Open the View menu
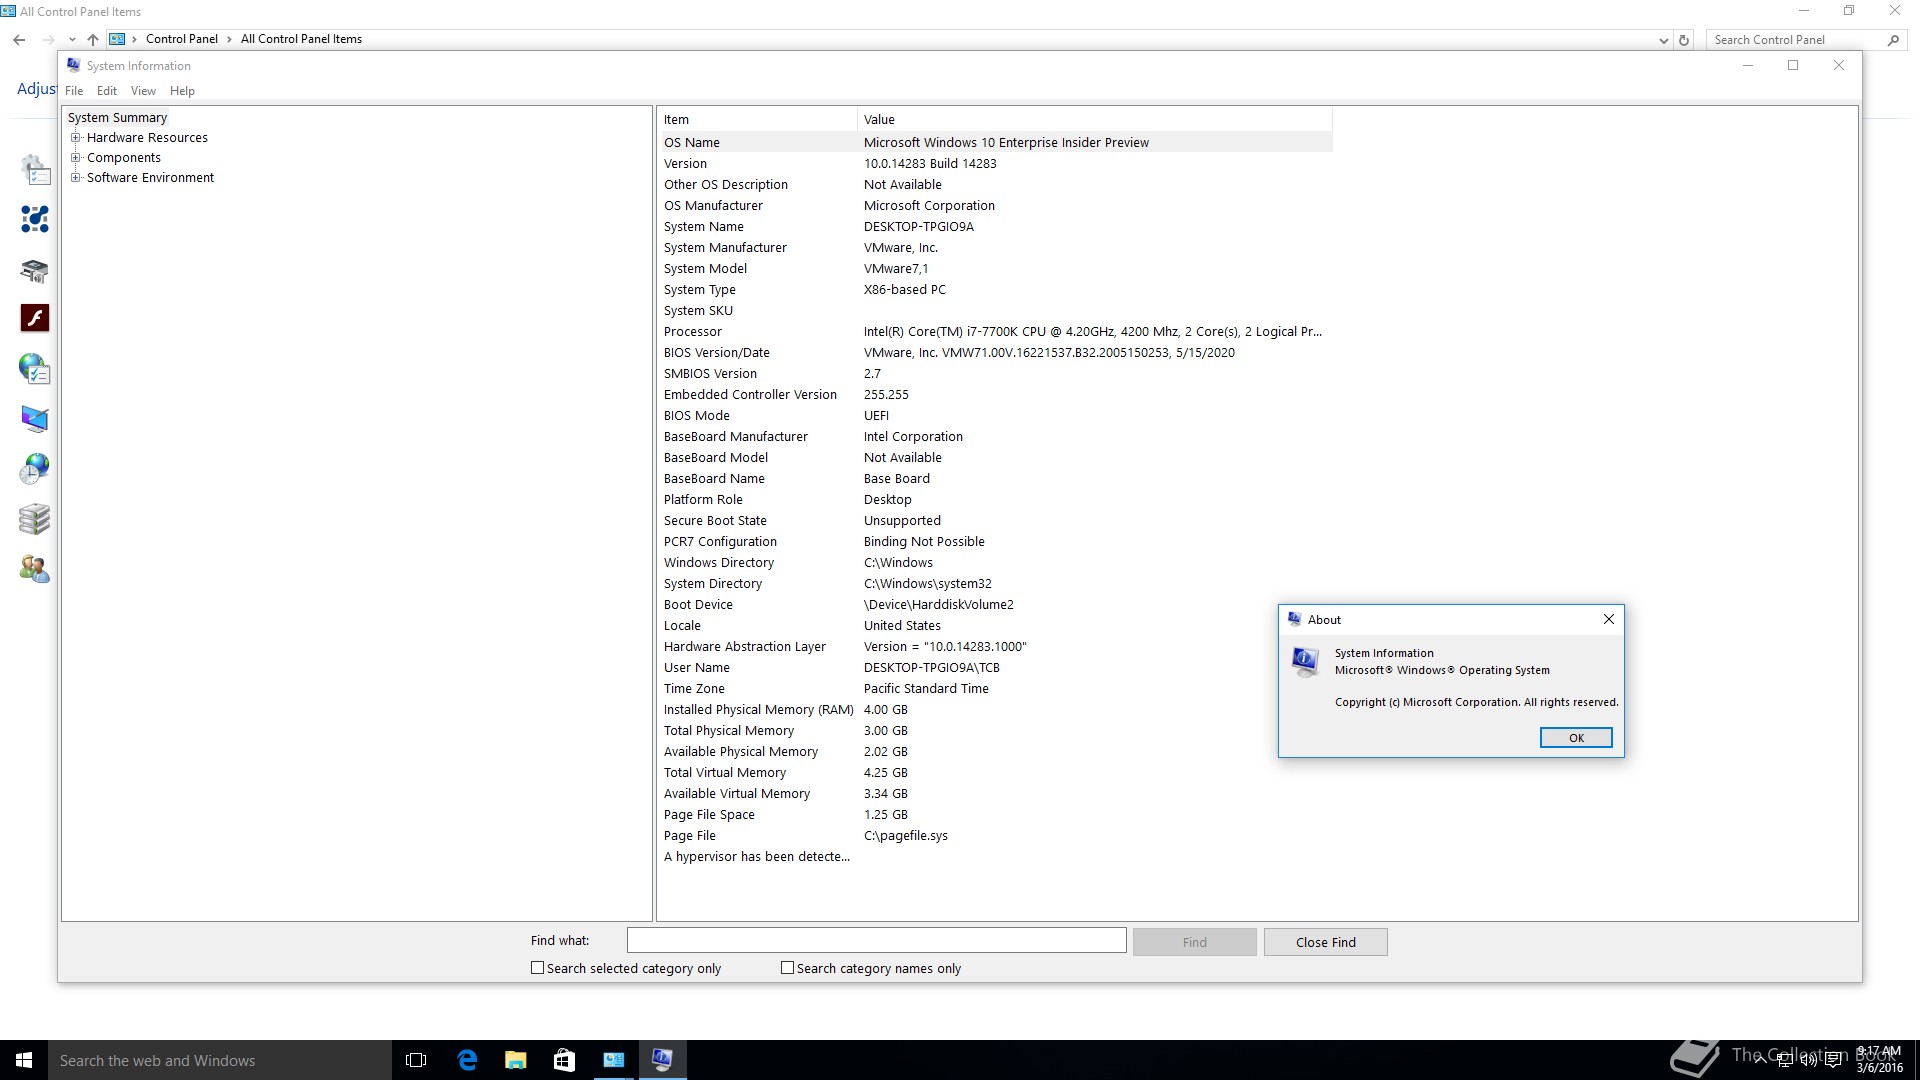This screenshot has width=1920, height=1080. (143, 91)
